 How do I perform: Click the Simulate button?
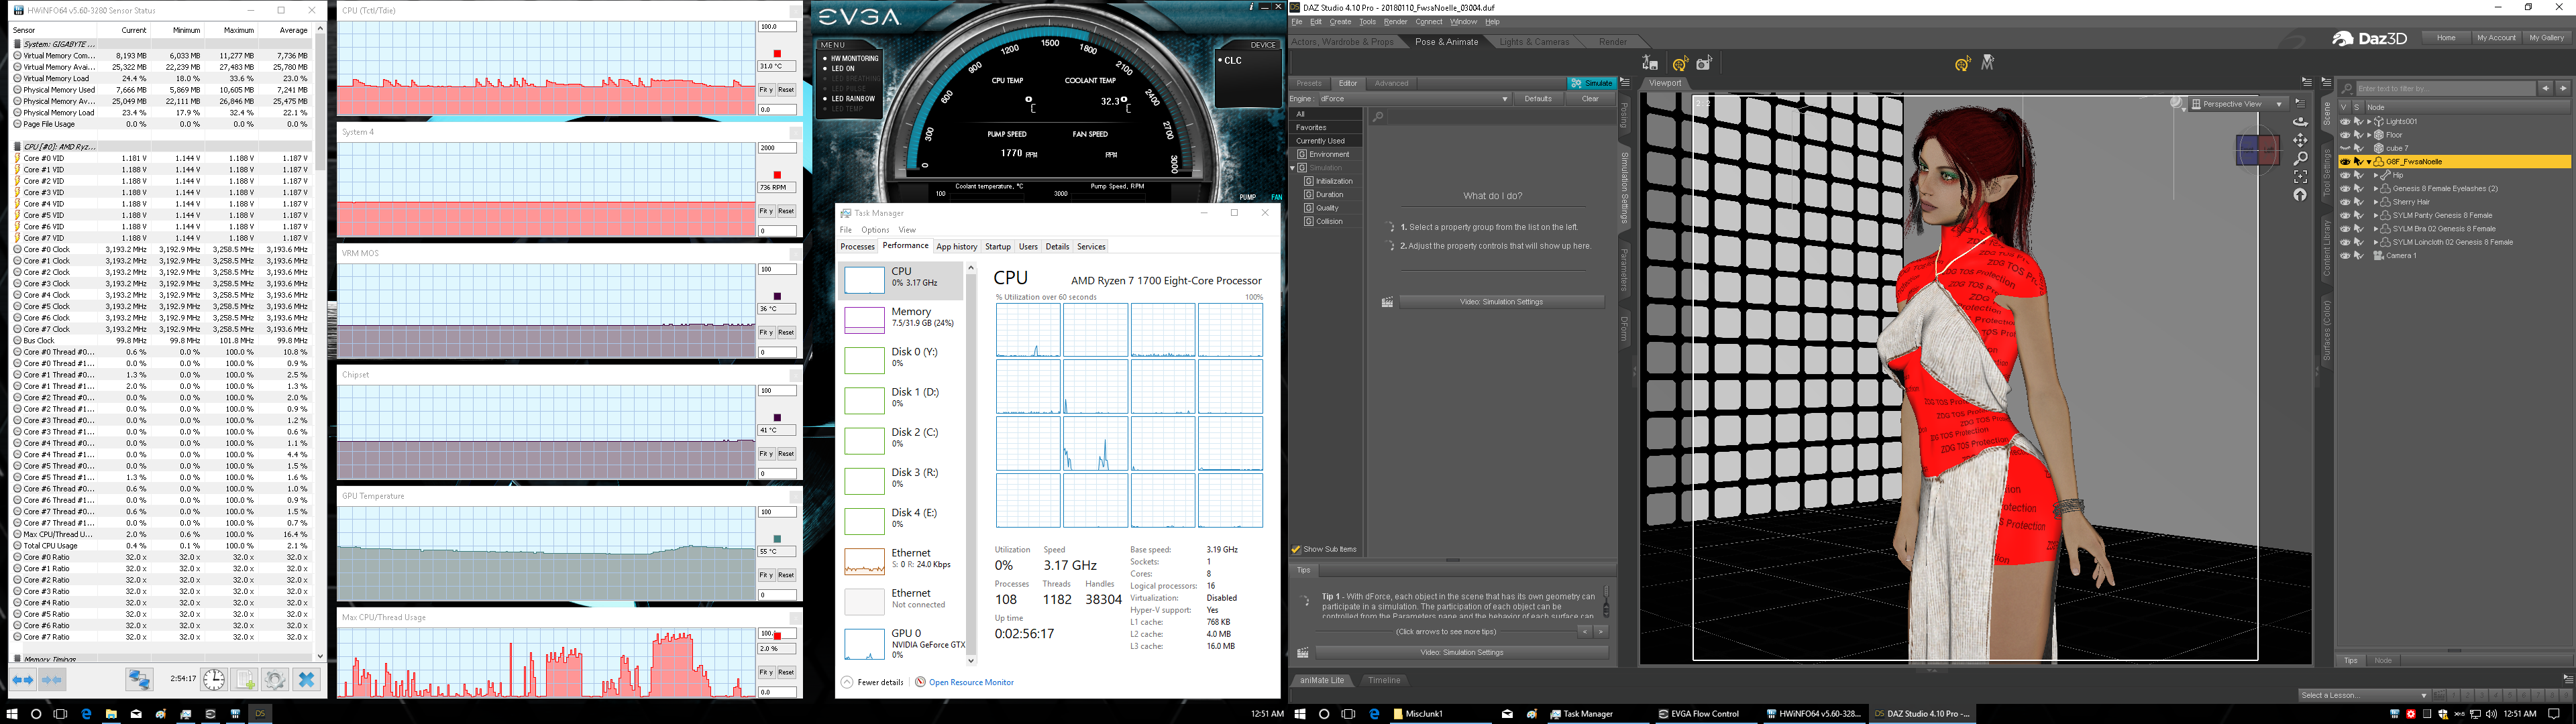point(1592,83)
